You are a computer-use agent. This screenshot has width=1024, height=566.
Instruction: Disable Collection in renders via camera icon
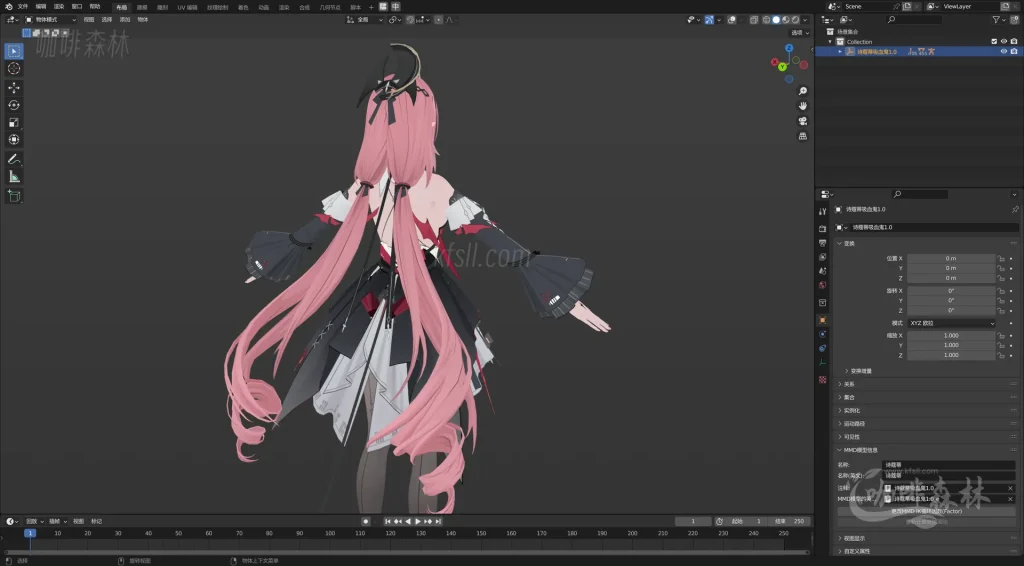point(1014,41)
